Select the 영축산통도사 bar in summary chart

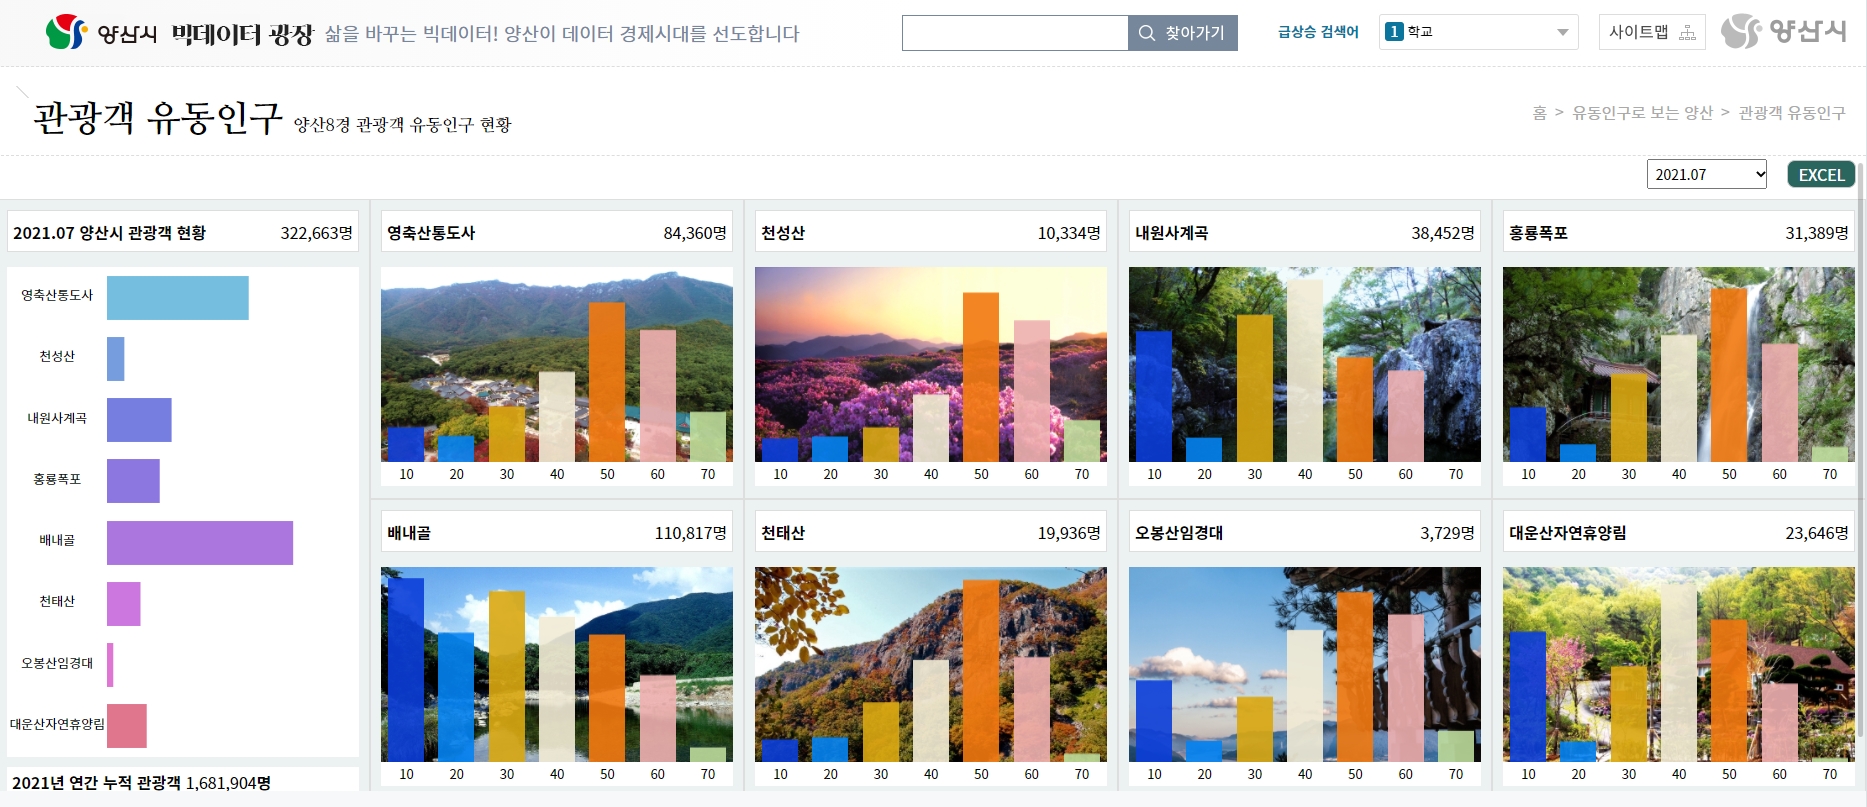click(178, 298)
